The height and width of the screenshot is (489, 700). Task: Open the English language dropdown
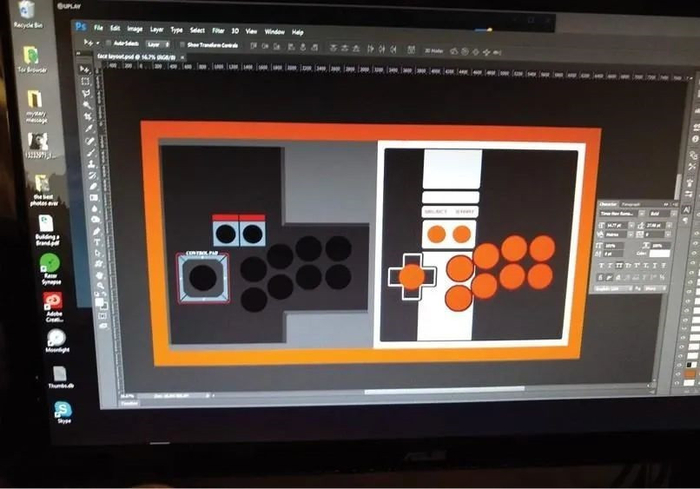tap(615, 289)
